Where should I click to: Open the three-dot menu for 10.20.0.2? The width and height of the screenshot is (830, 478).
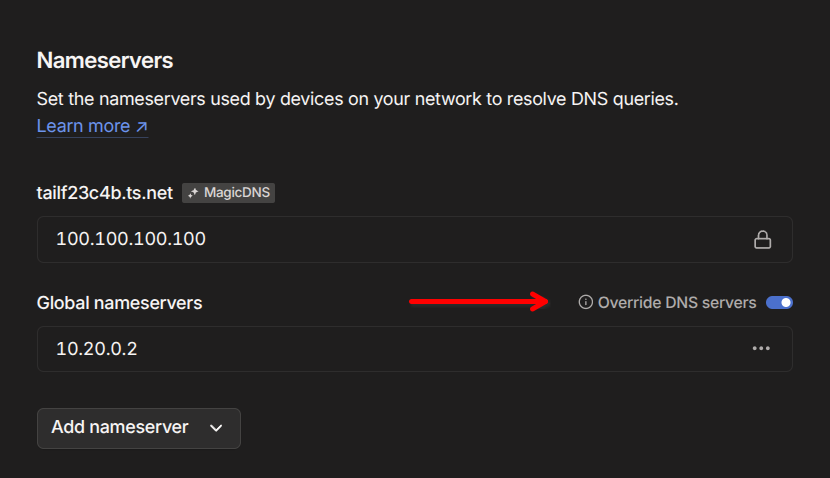click(x=761, y=349)
